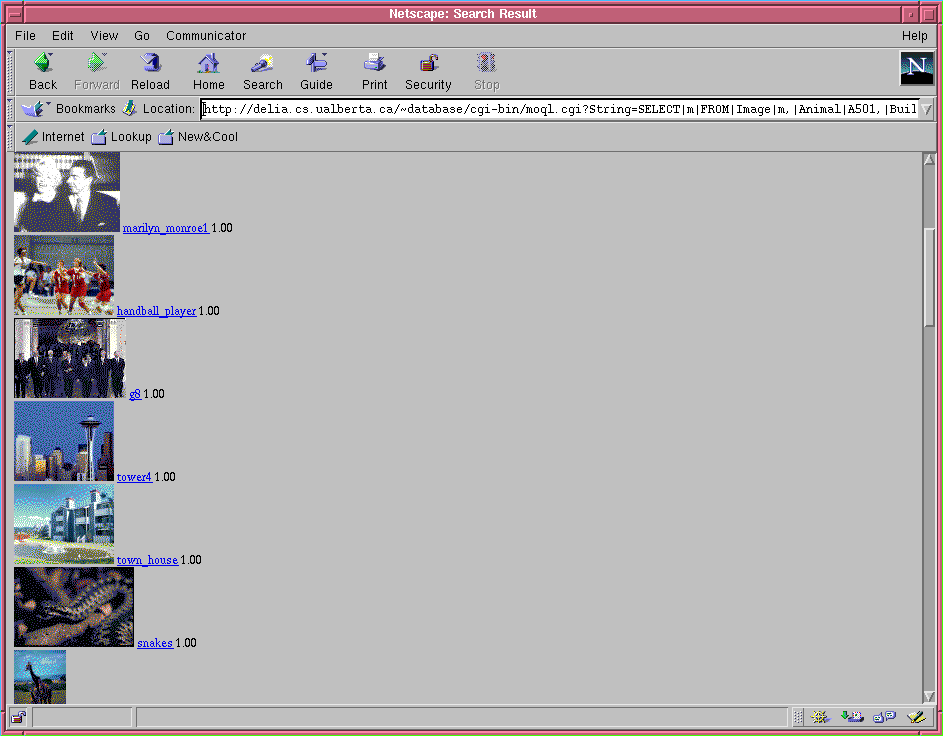Click the g8 group photo thumbnail

pos(70,358)
